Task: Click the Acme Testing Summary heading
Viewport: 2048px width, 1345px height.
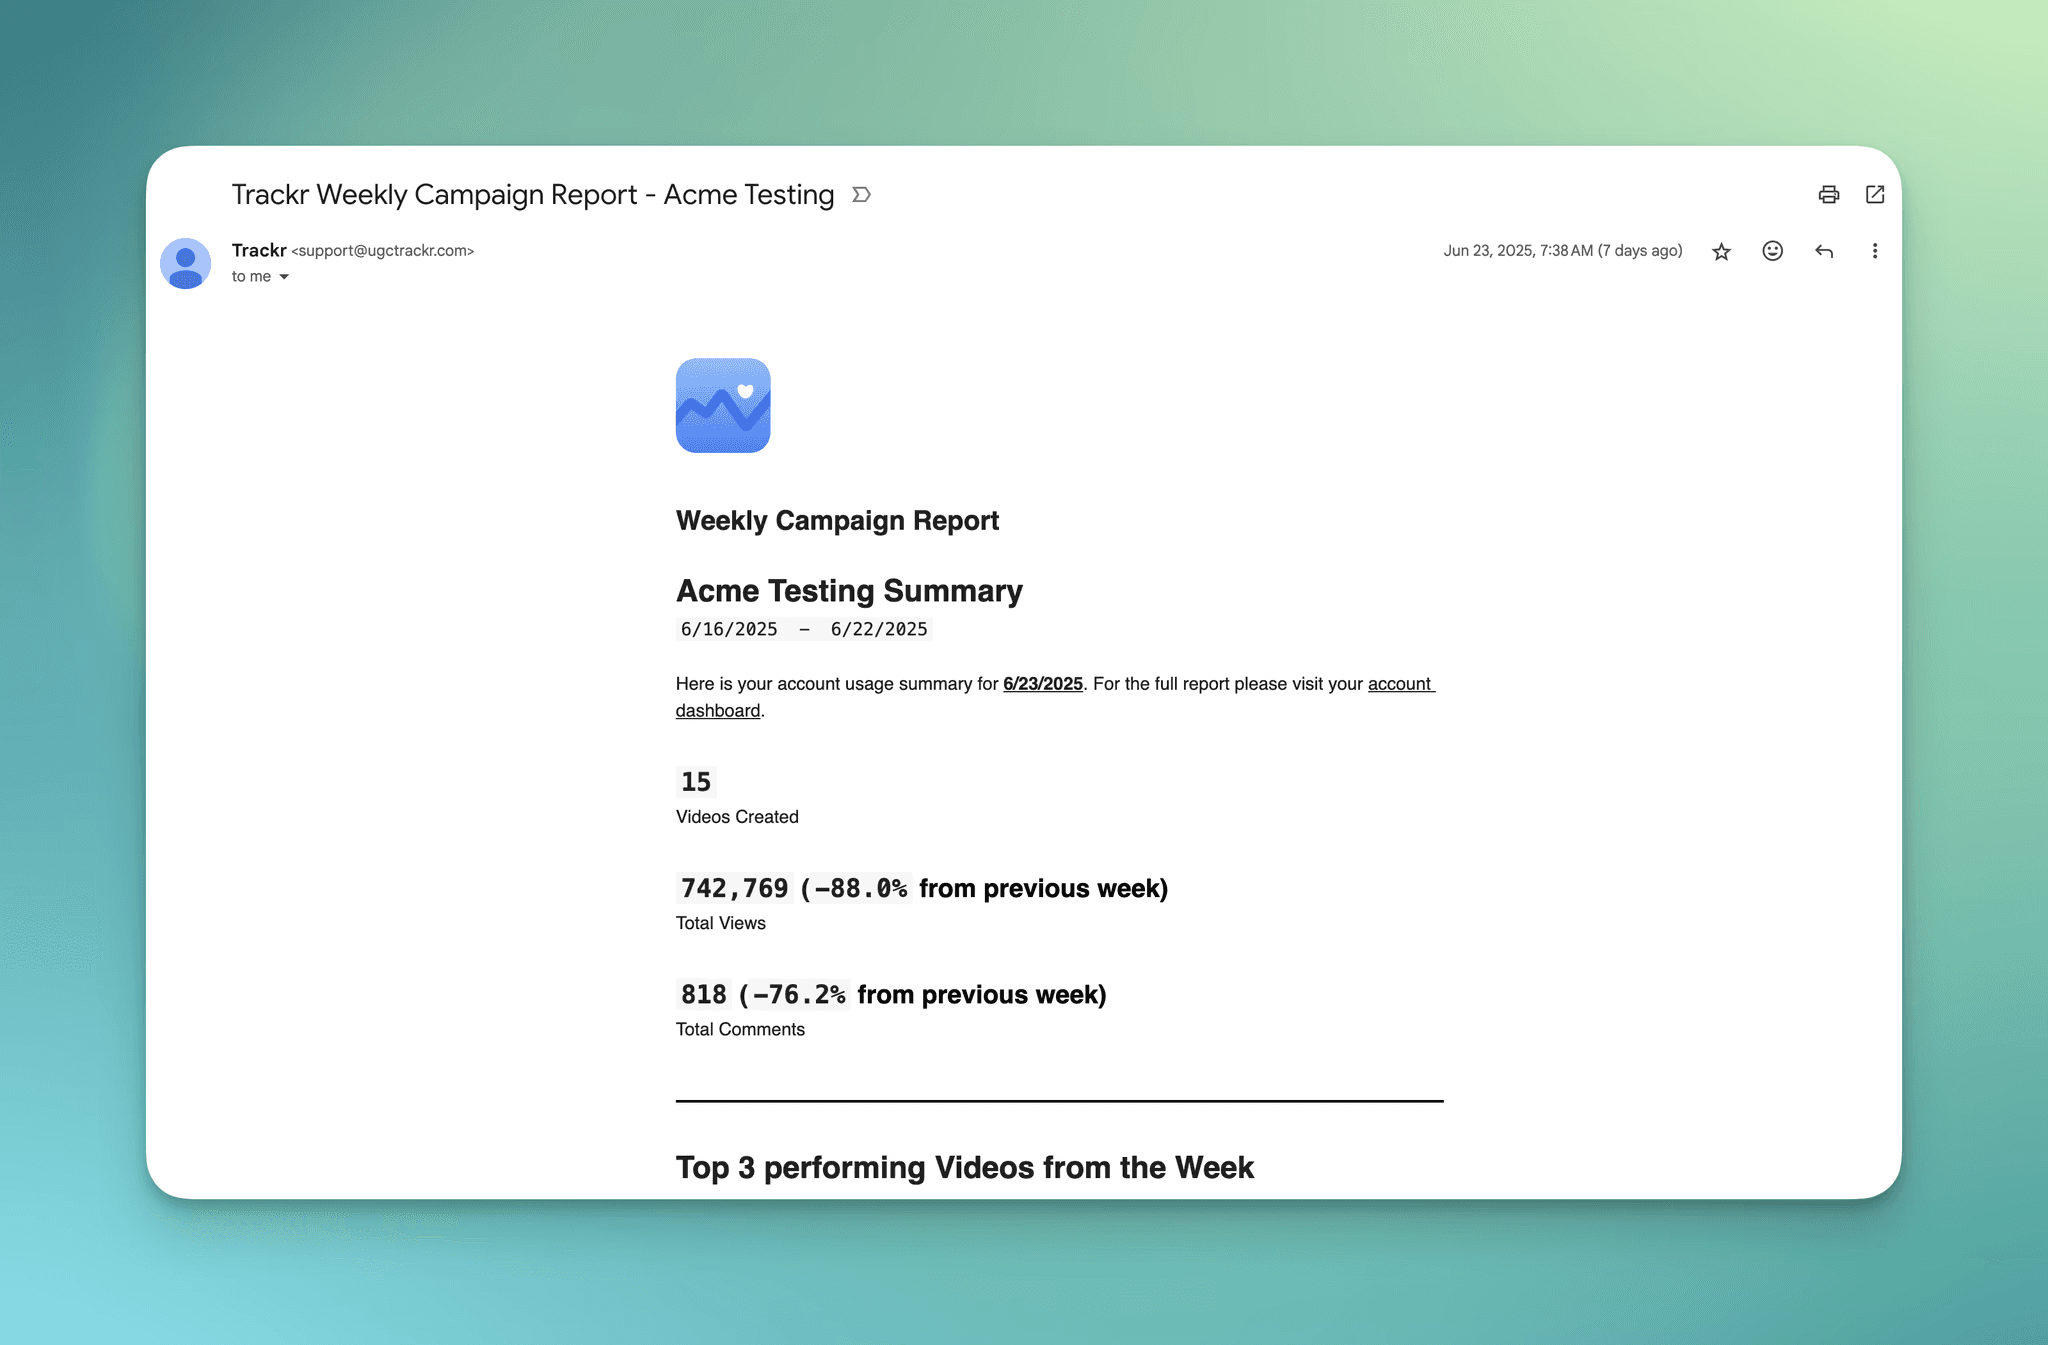Action: (x=849, y=591)
